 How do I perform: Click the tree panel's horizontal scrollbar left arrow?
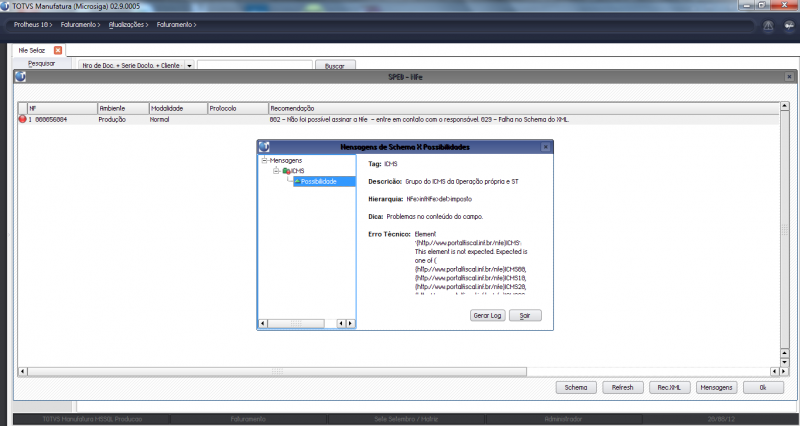pyautogui.click(x=263, y=323)
